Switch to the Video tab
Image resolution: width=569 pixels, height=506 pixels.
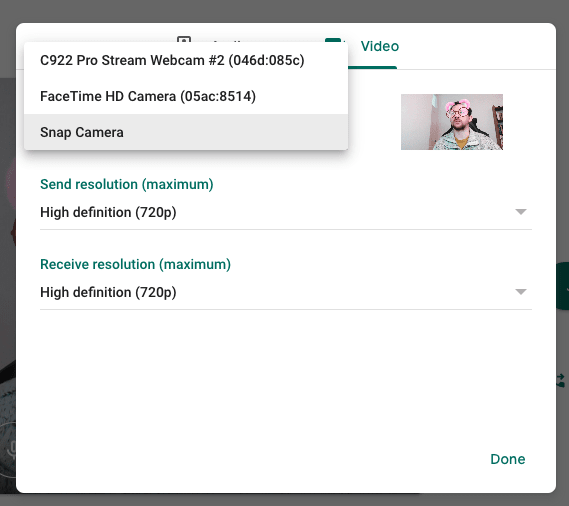point(380,46)
